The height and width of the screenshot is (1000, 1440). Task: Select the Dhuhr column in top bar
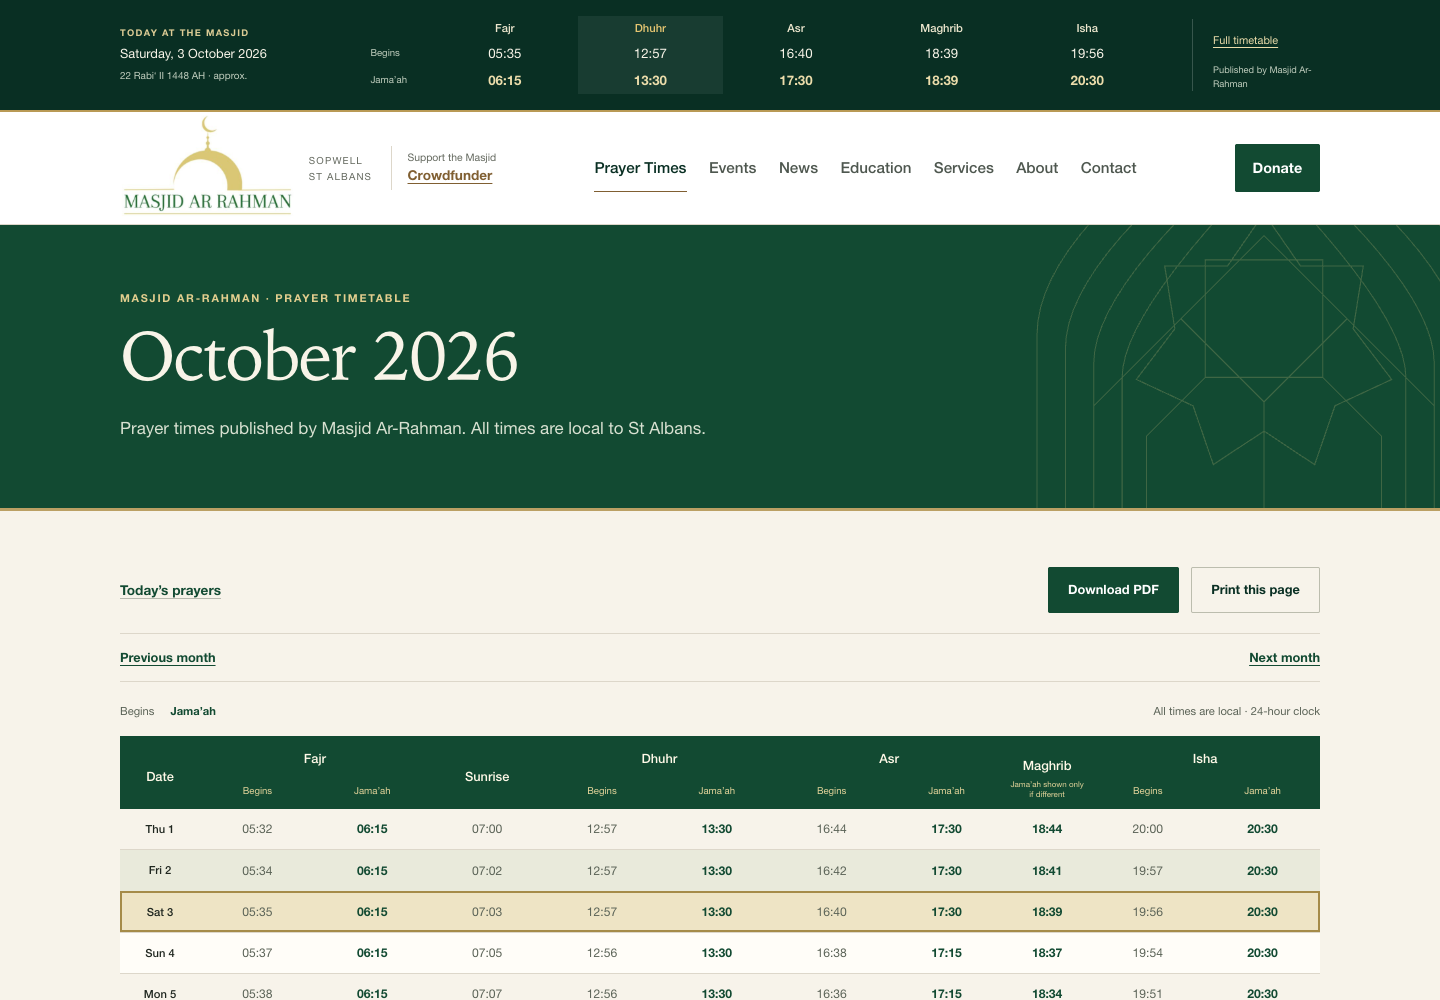tap(650, 55)
